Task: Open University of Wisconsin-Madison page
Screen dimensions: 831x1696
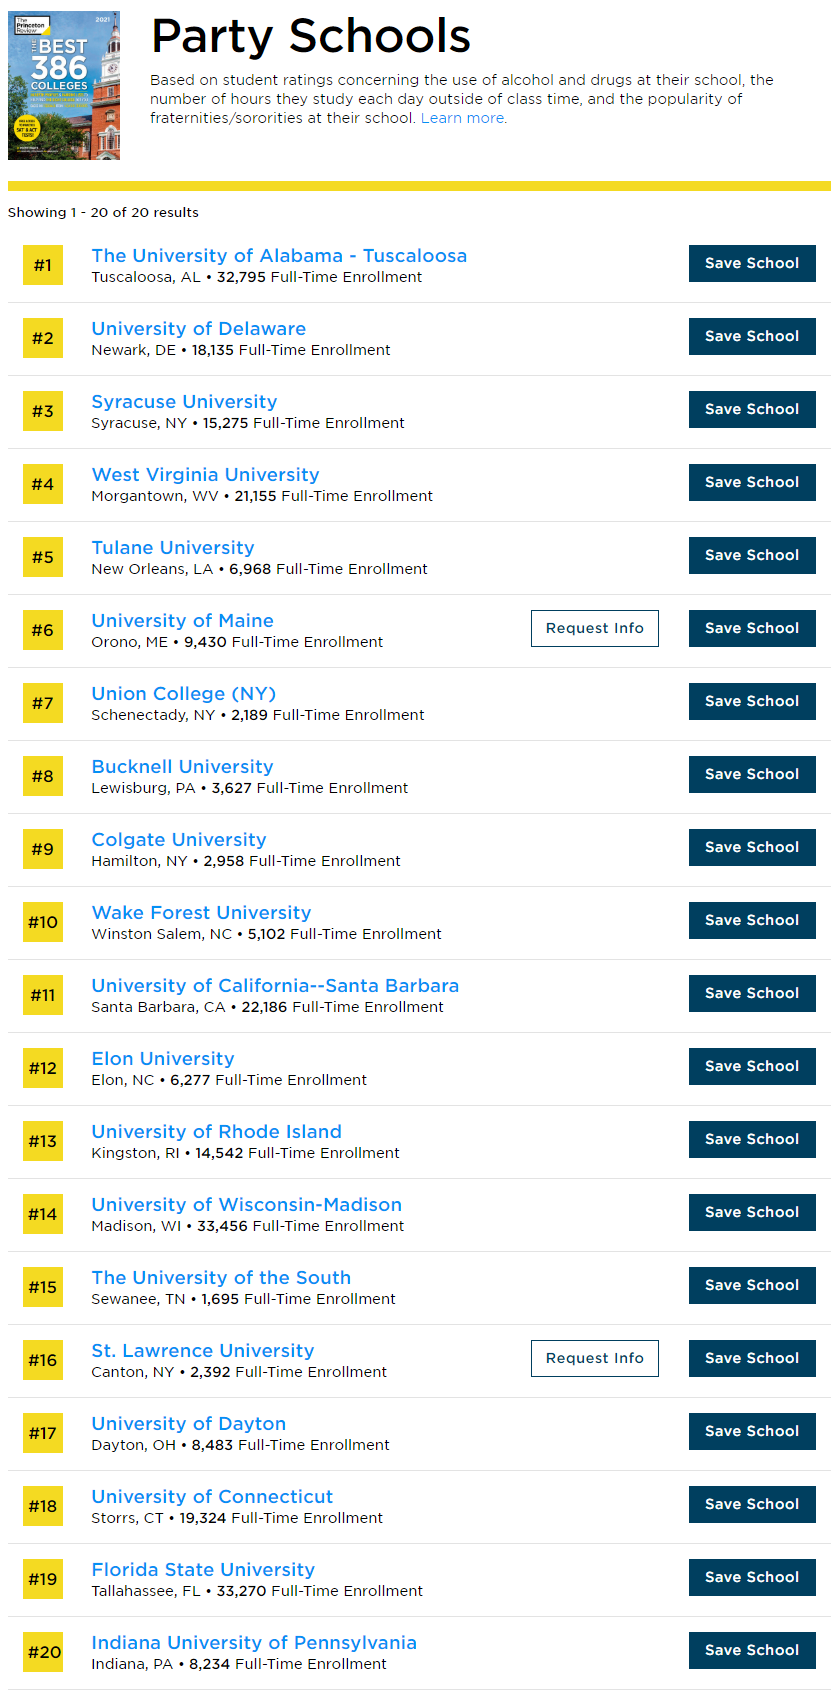Action: coord(247,1205)
